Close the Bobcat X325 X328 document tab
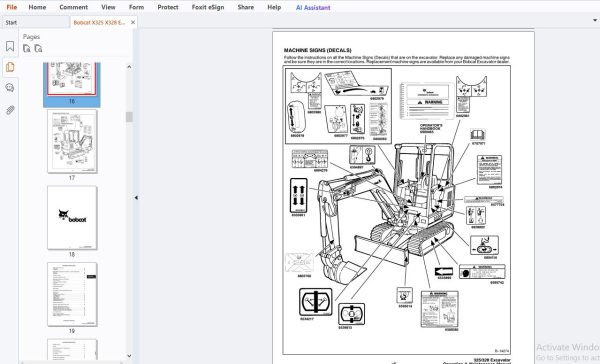Viewport: 600px width, 364px height. pos(133,22)
